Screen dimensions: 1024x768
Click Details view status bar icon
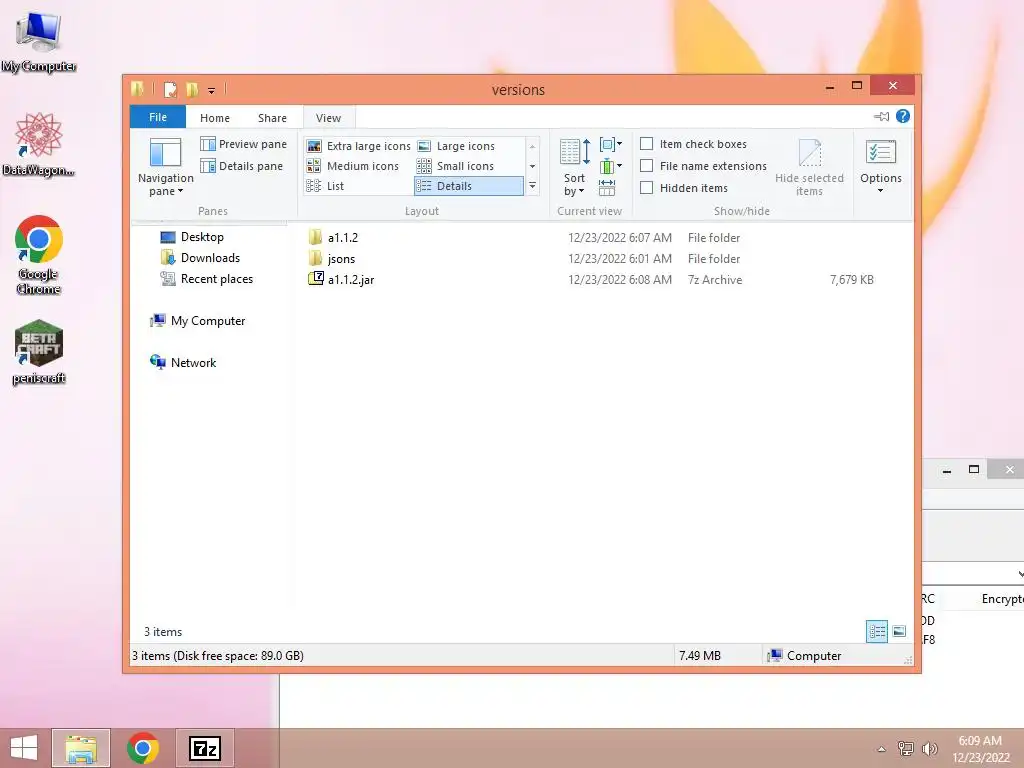[877, 632]
